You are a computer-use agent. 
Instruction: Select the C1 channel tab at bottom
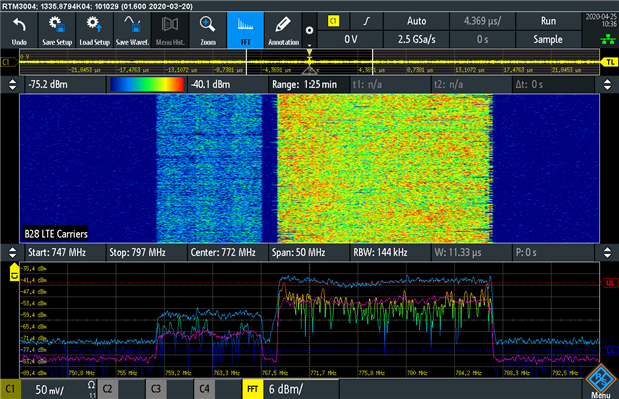[x=10, y=389]
